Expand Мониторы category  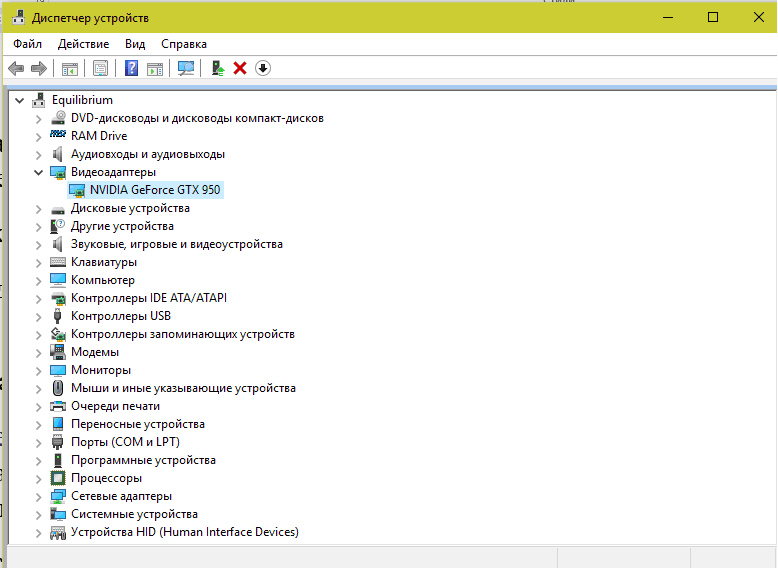(x=38, y=371)
